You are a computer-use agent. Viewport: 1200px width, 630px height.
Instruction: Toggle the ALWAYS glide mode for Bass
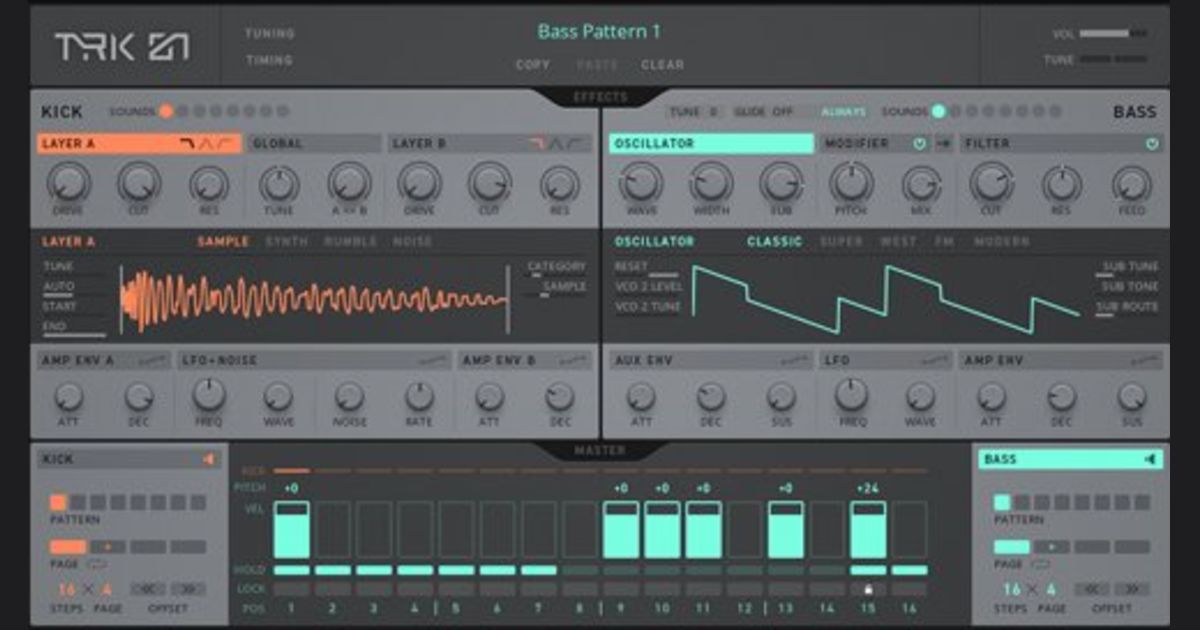click(x=845, y=113)
